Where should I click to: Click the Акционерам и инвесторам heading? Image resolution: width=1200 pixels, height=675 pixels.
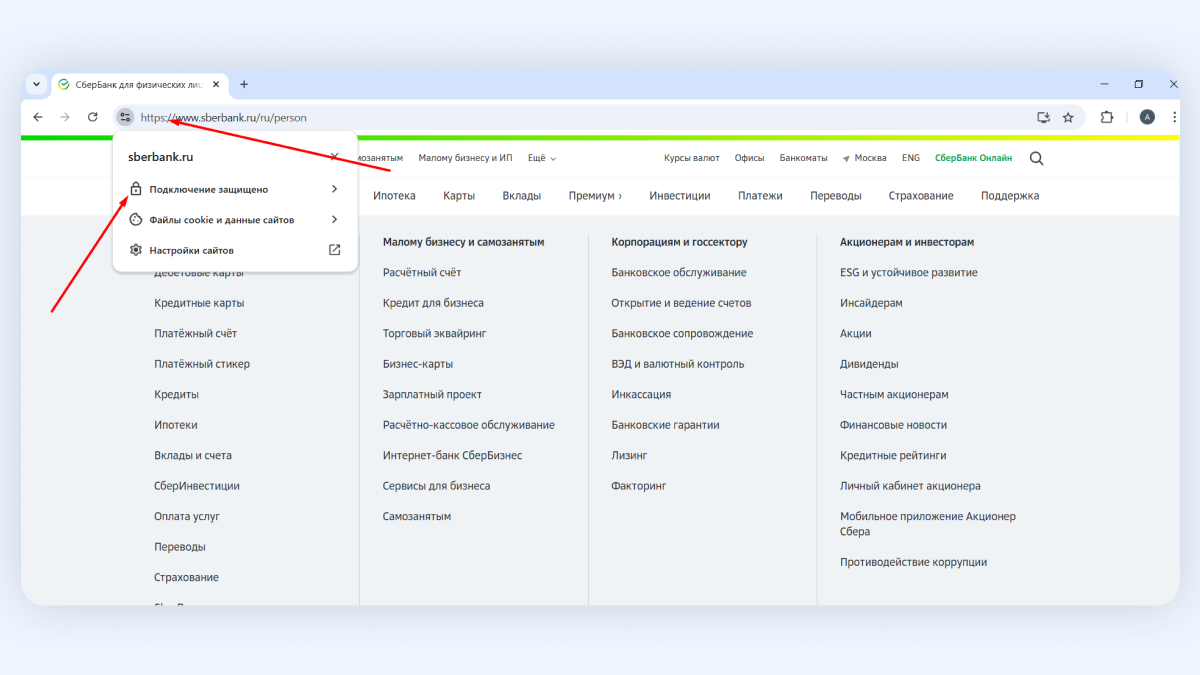tap(907, 242)
